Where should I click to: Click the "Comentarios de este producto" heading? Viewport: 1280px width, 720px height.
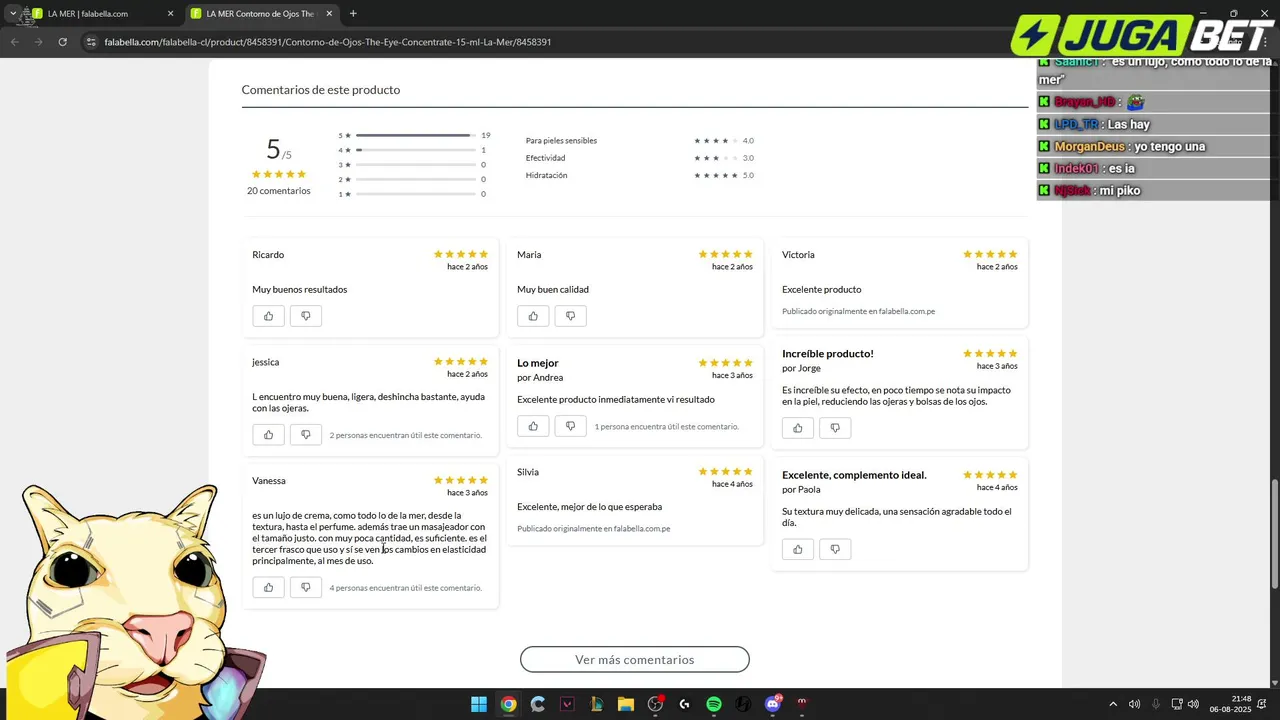point(321,89)
